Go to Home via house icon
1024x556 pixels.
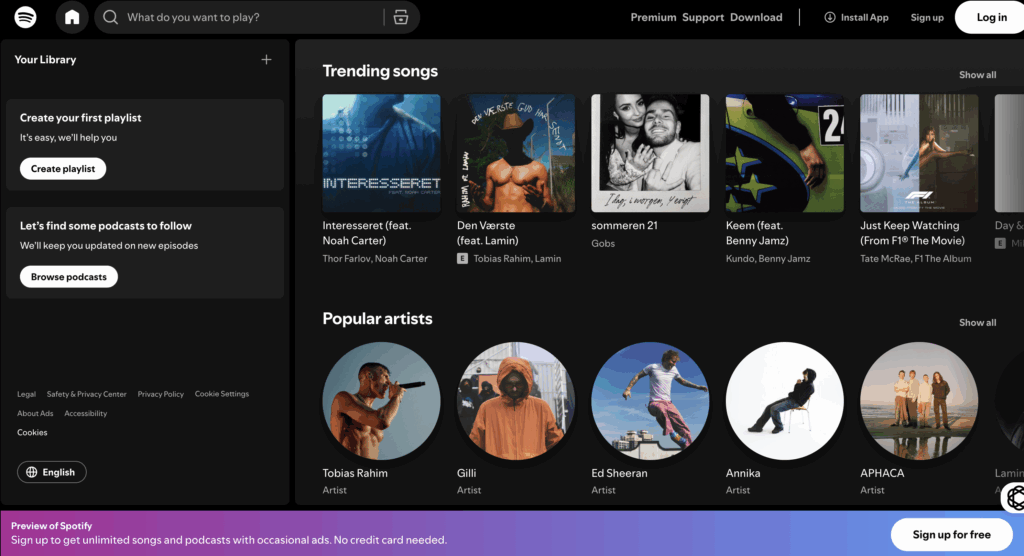pyautogui.click(x=72, y=17)
